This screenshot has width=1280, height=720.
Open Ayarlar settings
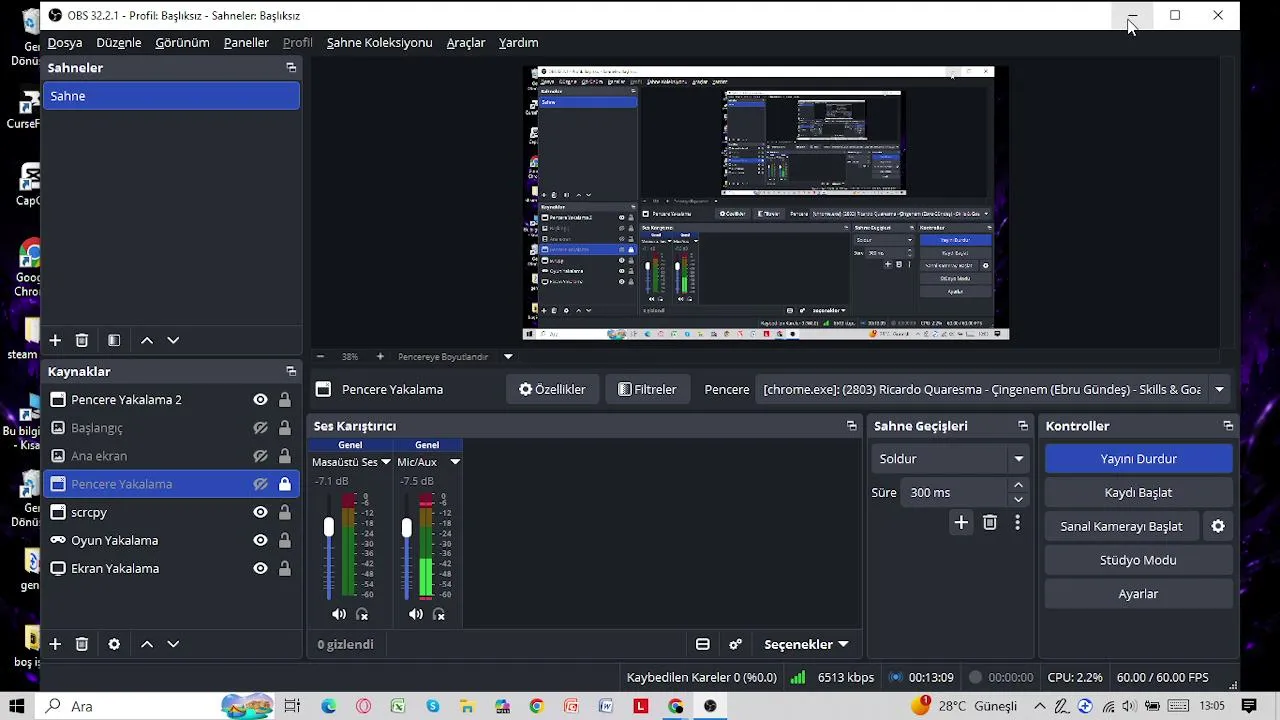pos(1138,594)
